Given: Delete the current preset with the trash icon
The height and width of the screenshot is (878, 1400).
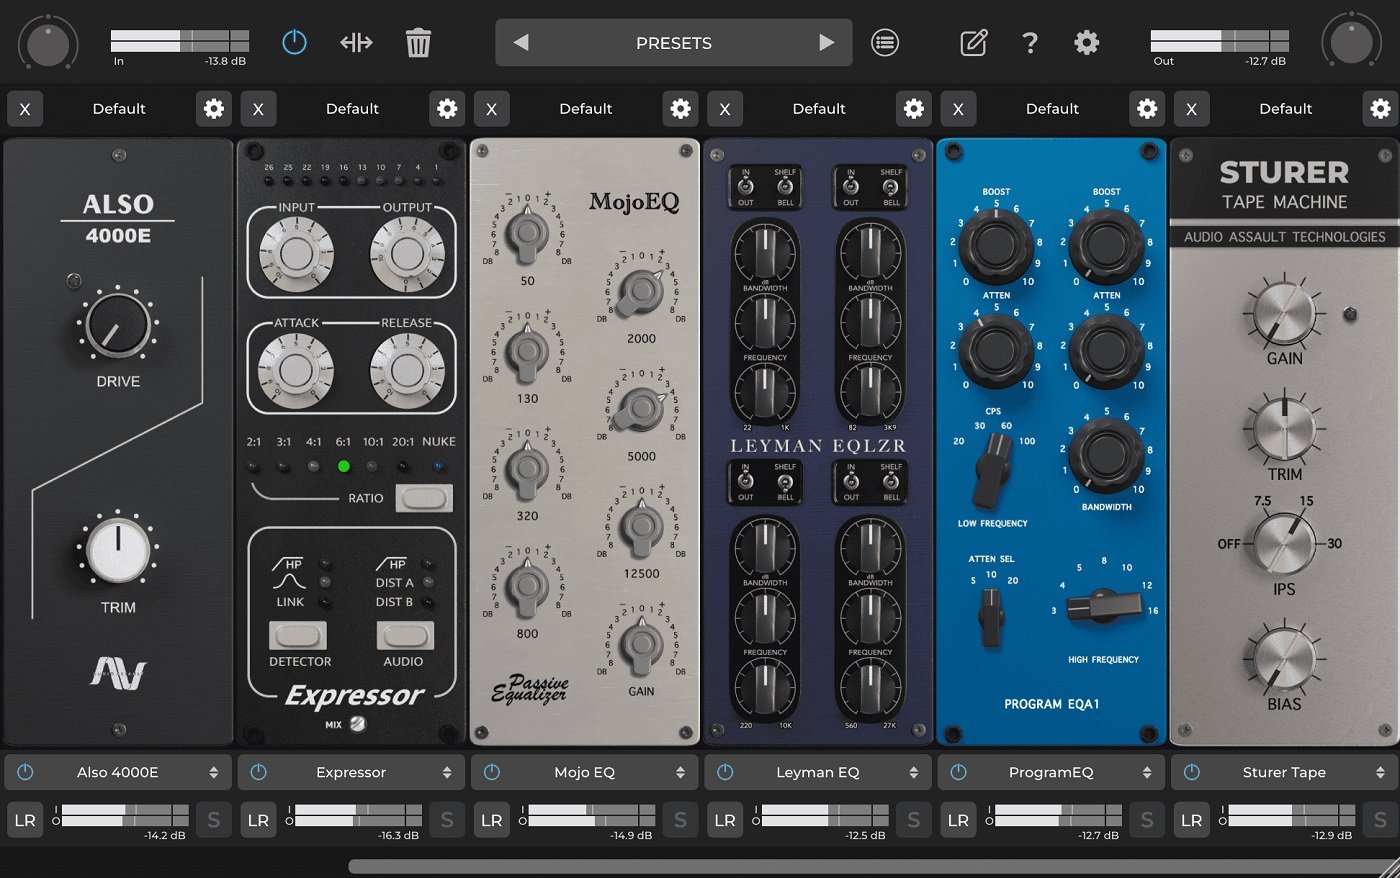Looking at the screenshot, I should [418, 42].
